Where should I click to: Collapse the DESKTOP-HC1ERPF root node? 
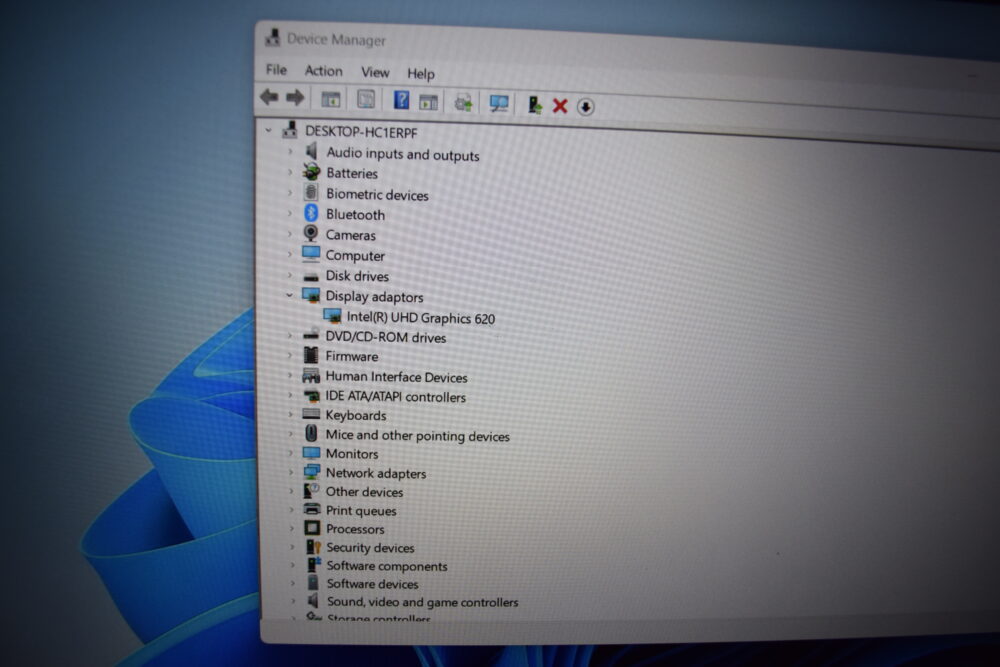pos(268,130)
